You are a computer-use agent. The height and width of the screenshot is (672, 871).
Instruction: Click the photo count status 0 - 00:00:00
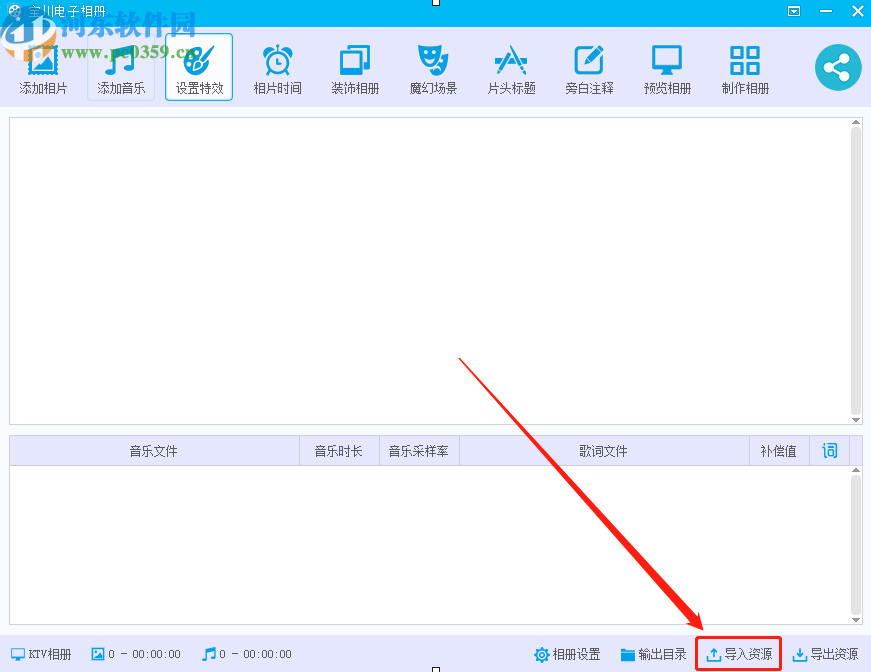[136, 654]
